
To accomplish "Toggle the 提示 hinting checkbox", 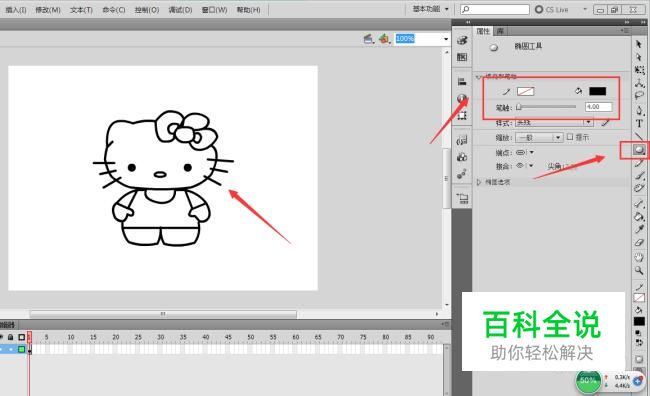I will coord(570,136).
